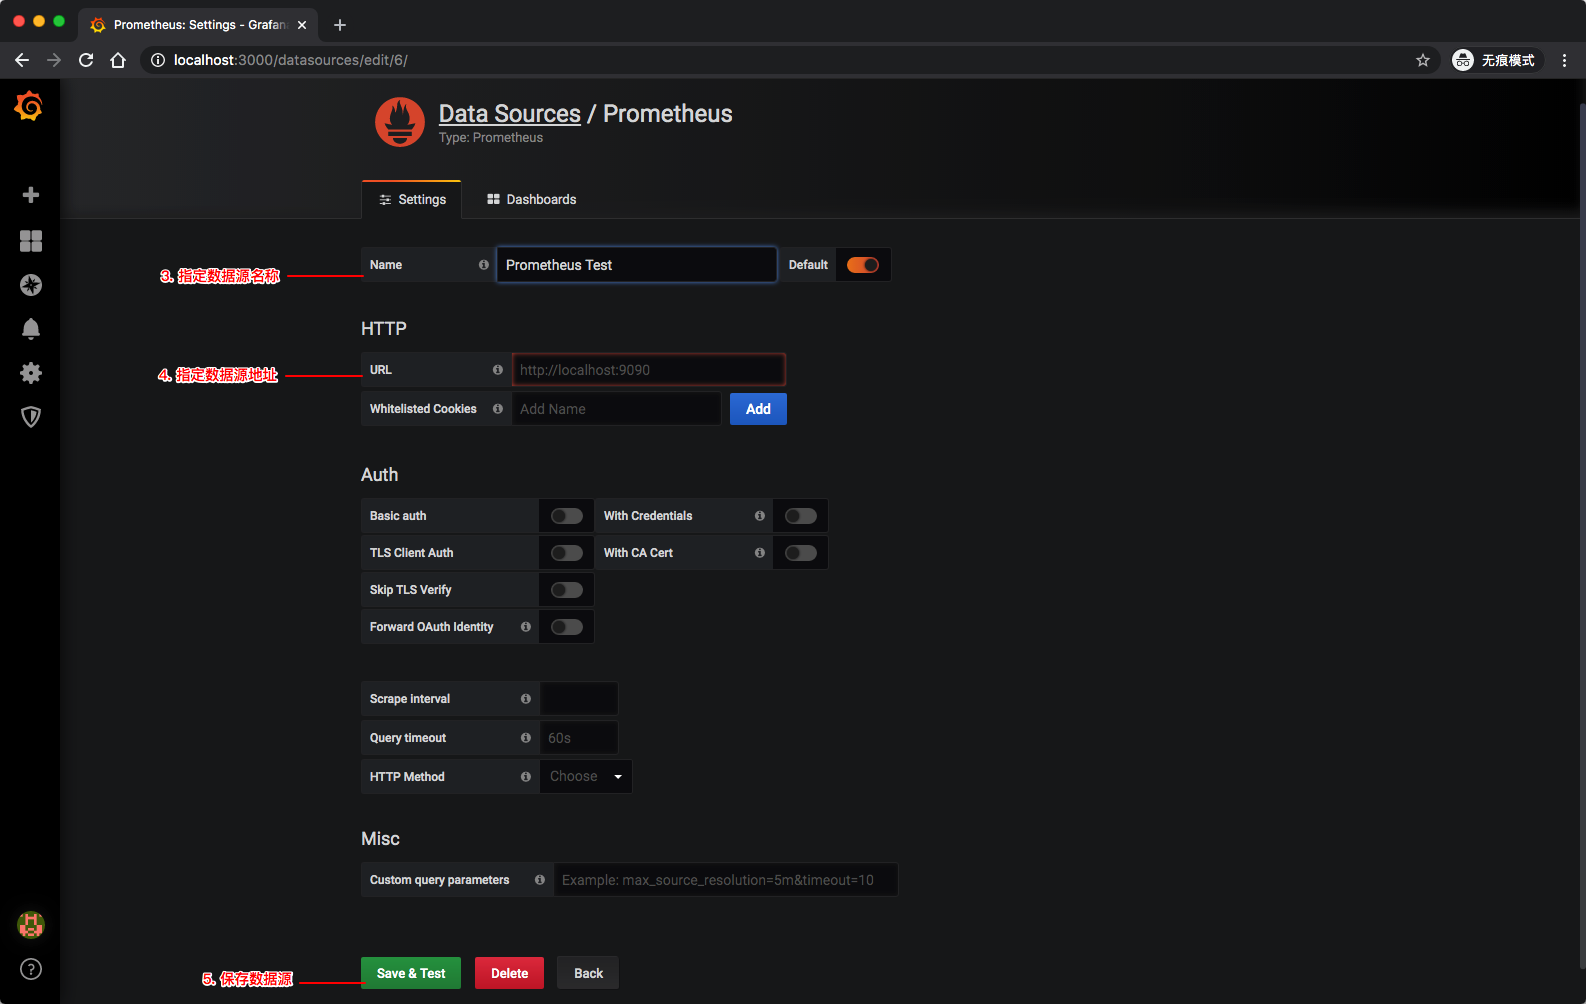The image size is (1586, 1004).
Task: Click the URL input field
Action: click(x=649, y=370)
